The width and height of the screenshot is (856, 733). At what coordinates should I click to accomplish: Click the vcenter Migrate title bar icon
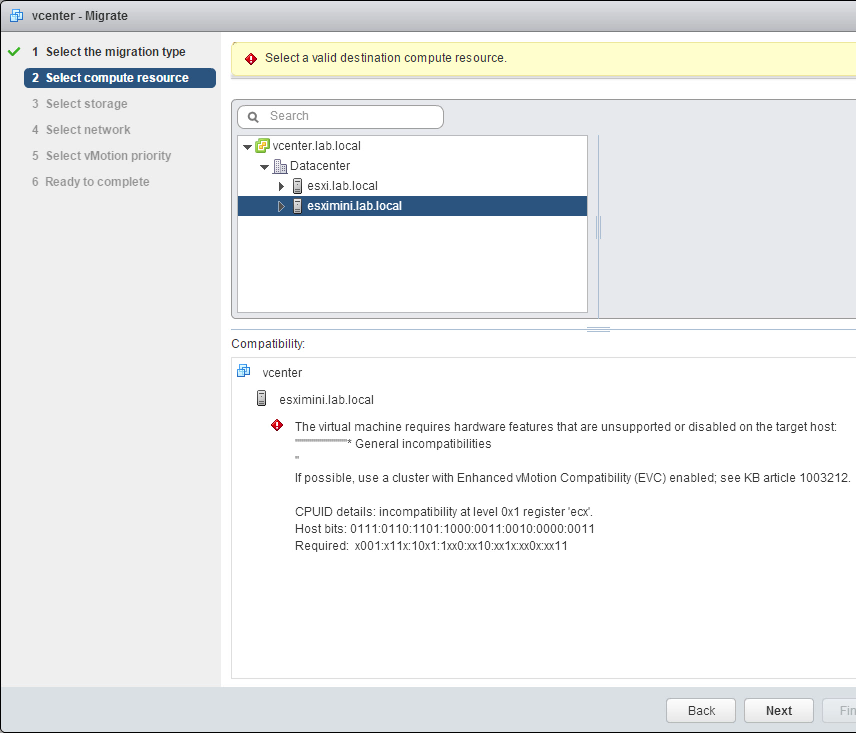coord(16,15)
